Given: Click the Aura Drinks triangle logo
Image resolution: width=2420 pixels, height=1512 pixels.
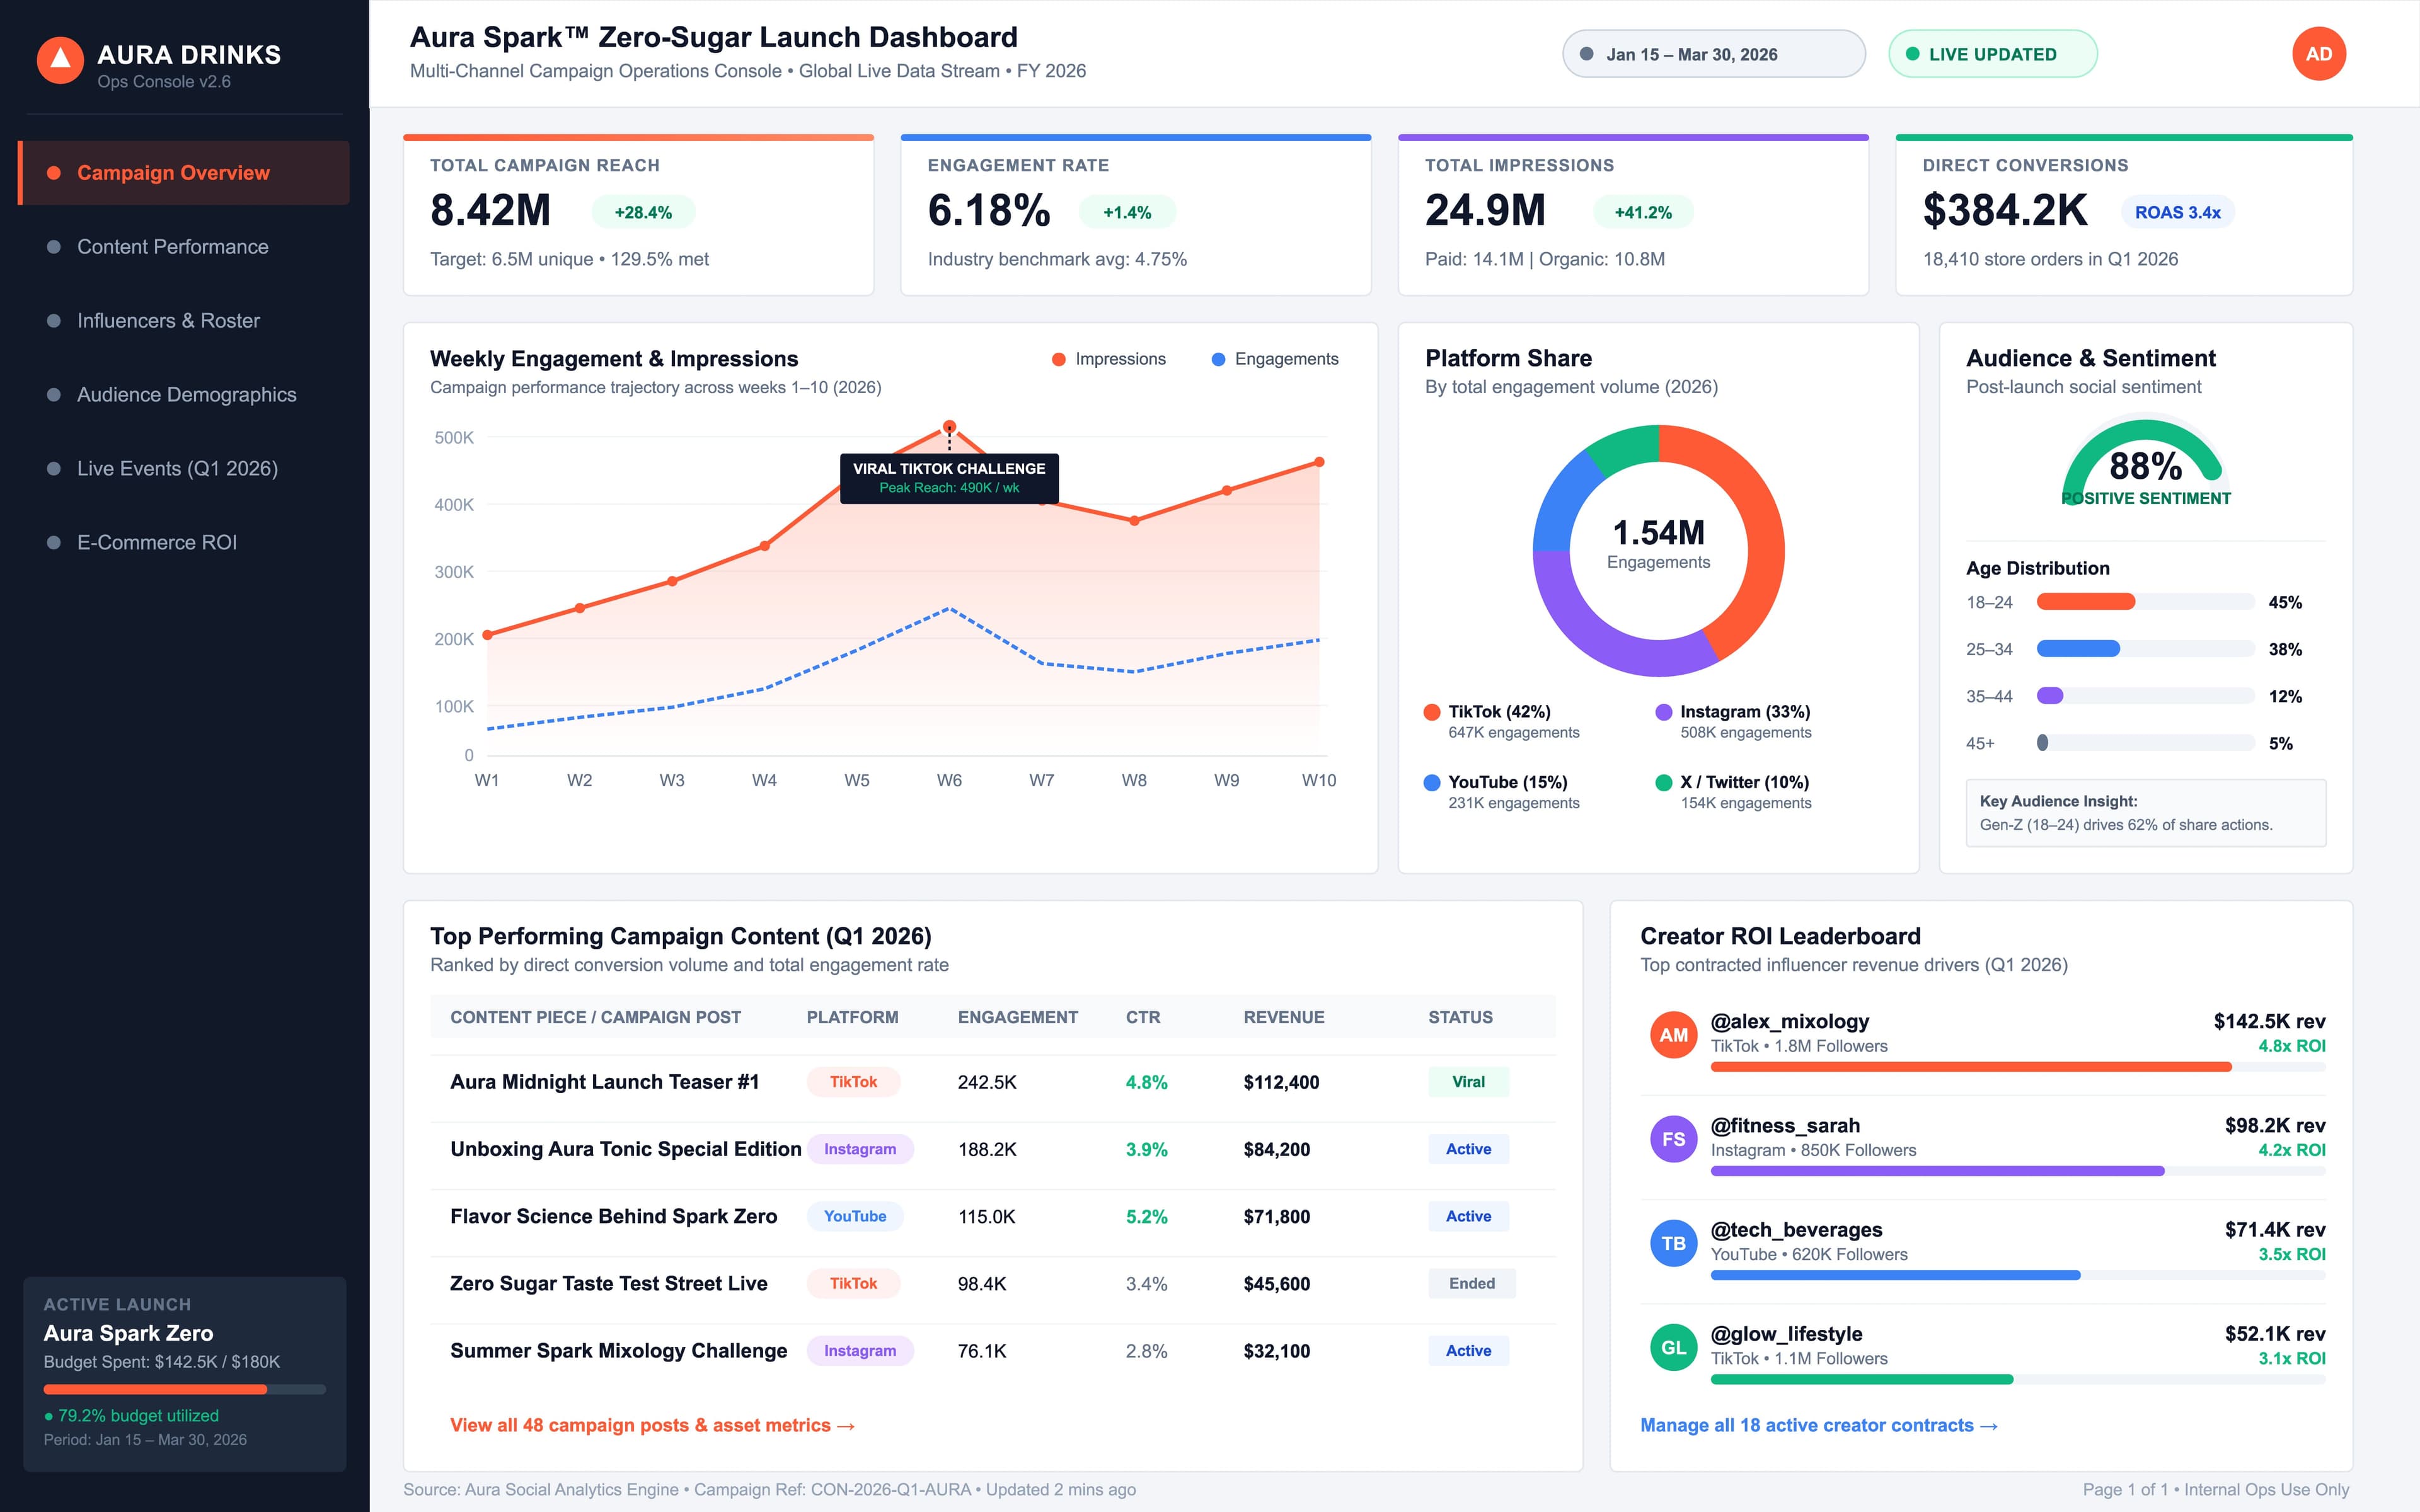Looking at the screenshot, I should point(60,60).
